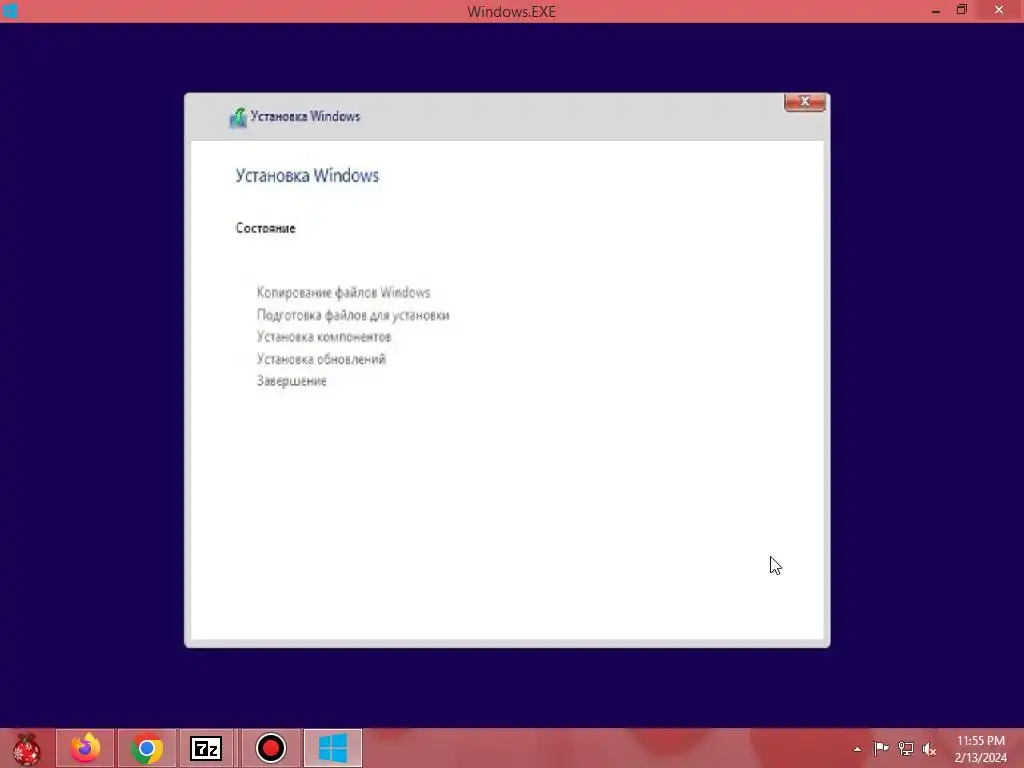The image size is (1024, 768).
Task: Select the 'Копирование файлов Windows' step text
Action: pyautogui.click(x=344, y=293)
